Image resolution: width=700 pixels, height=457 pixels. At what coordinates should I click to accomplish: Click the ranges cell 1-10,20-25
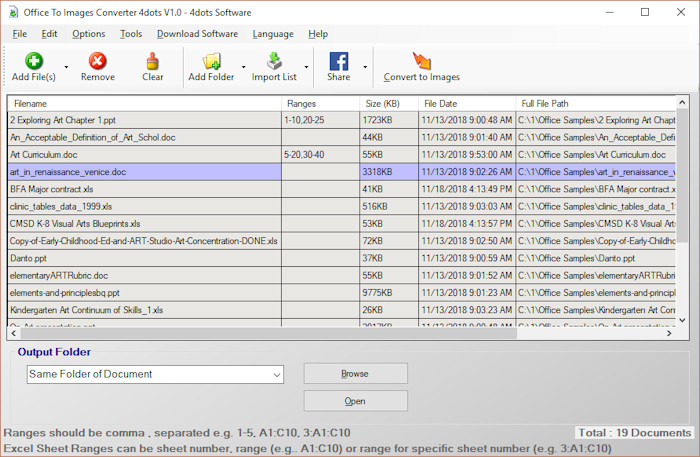tap(320, 120)
